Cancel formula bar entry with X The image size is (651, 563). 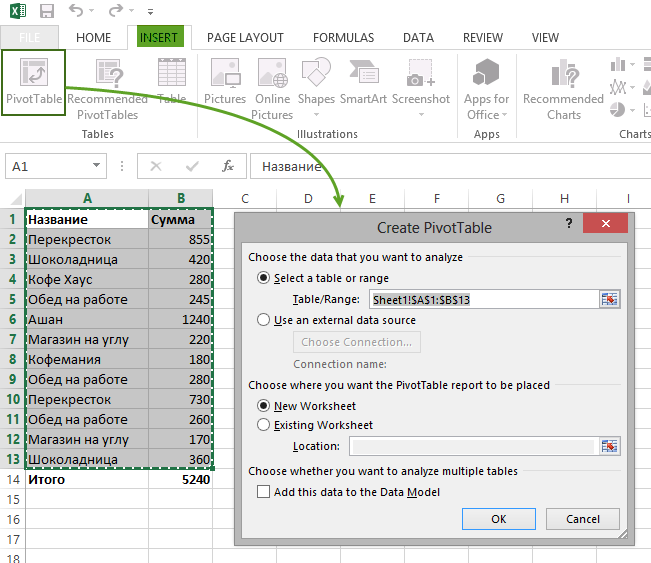click(156, 166)
